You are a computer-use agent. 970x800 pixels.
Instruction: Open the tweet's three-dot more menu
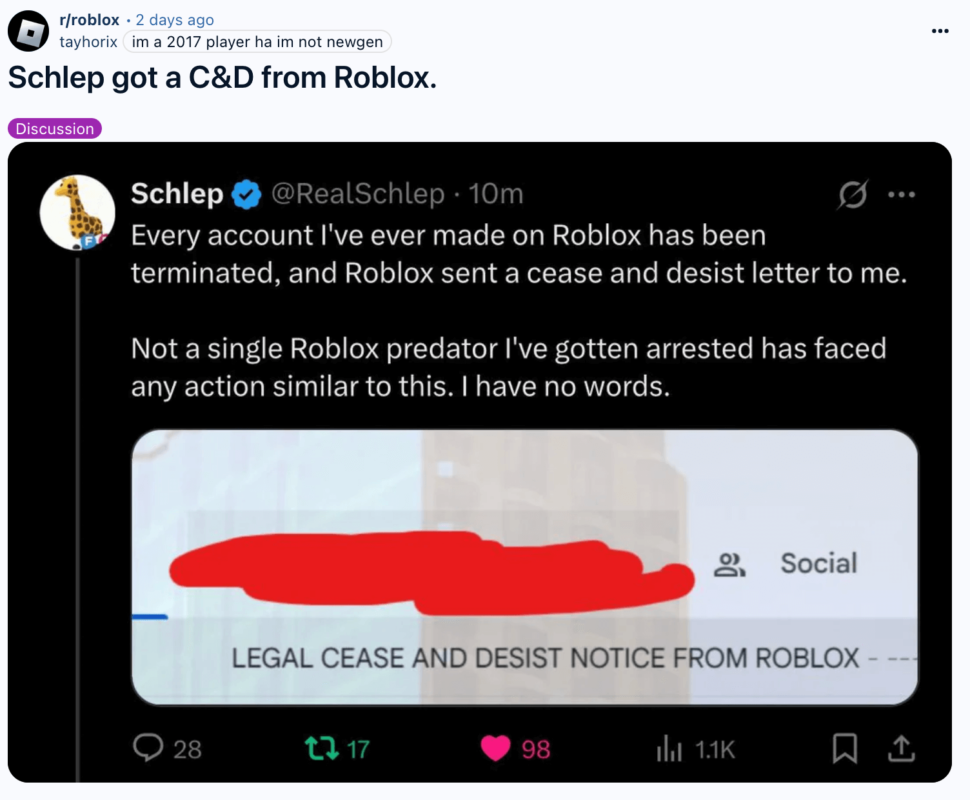[900, 195]
